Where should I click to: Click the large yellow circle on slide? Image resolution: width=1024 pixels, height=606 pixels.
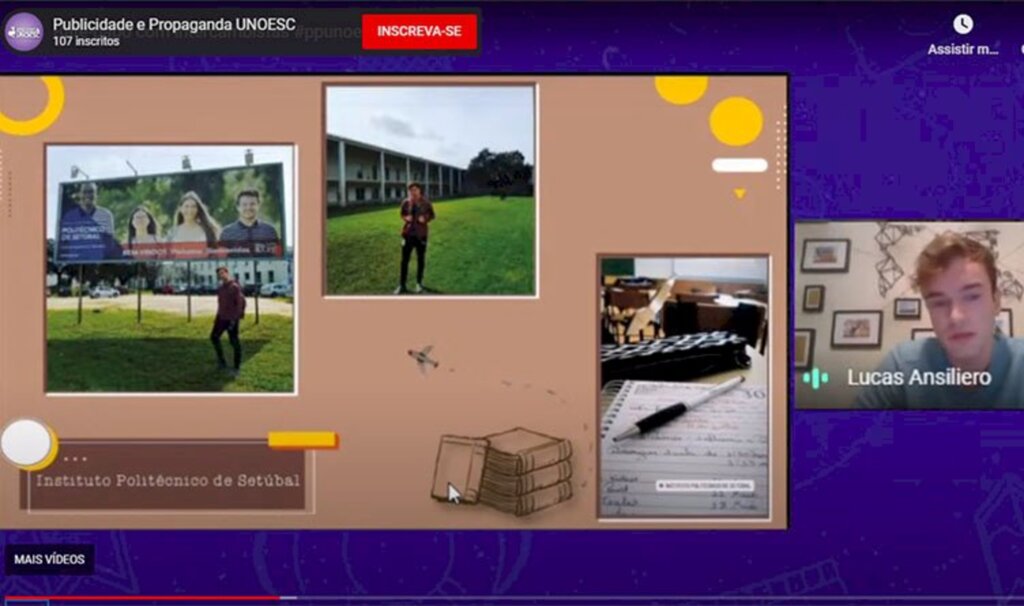point(736,121)
